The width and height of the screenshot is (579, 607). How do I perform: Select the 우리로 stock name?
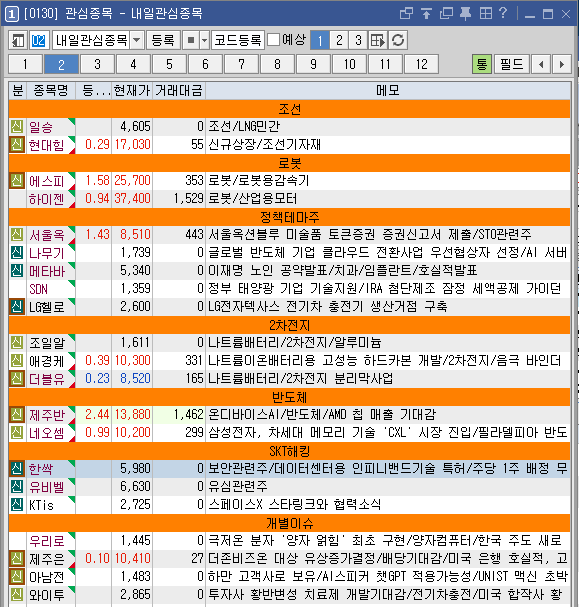46,541
